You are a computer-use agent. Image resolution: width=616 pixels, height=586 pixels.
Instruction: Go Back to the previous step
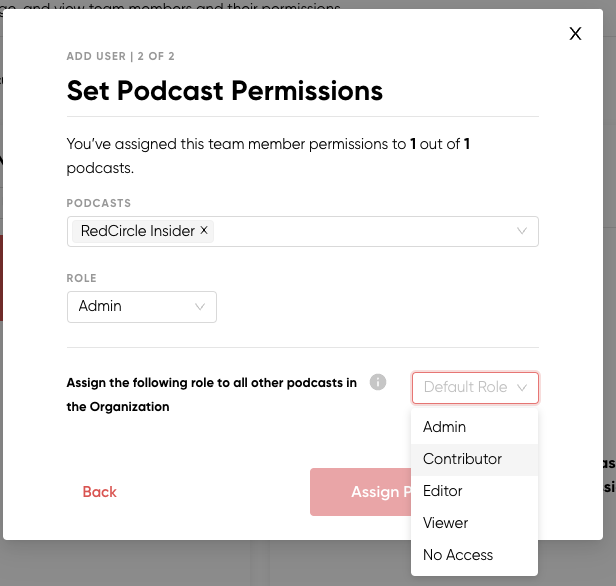click(99, 492)
